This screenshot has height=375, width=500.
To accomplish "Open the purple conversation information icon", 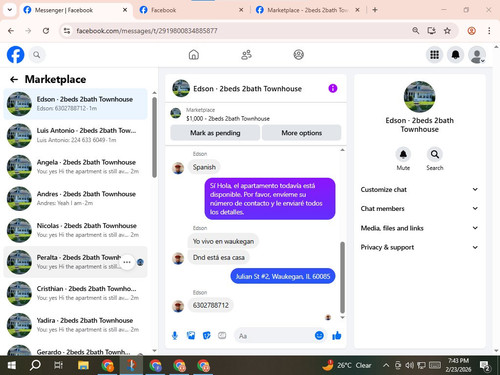I will point(333,88).
